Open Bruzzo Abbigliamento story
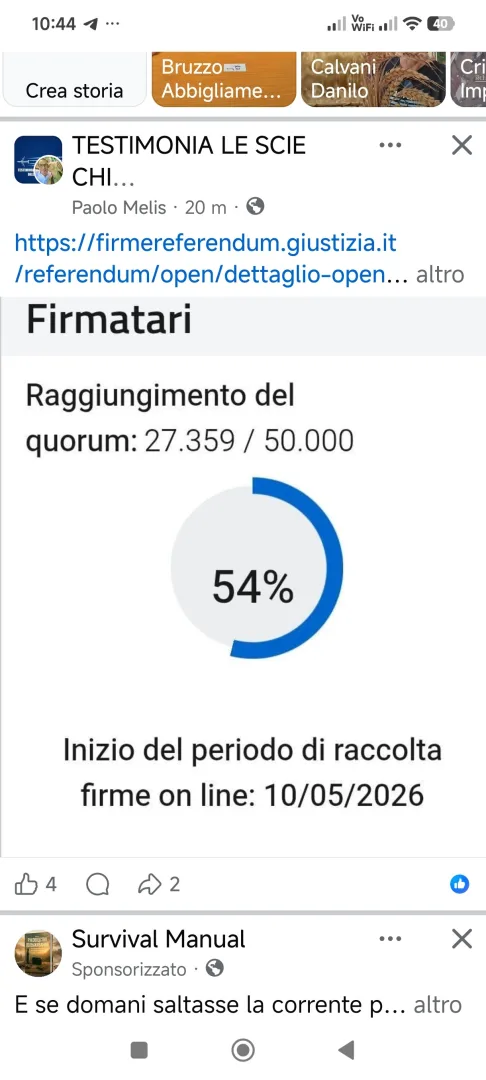The image size is (486, 1080). pos(224,79)
